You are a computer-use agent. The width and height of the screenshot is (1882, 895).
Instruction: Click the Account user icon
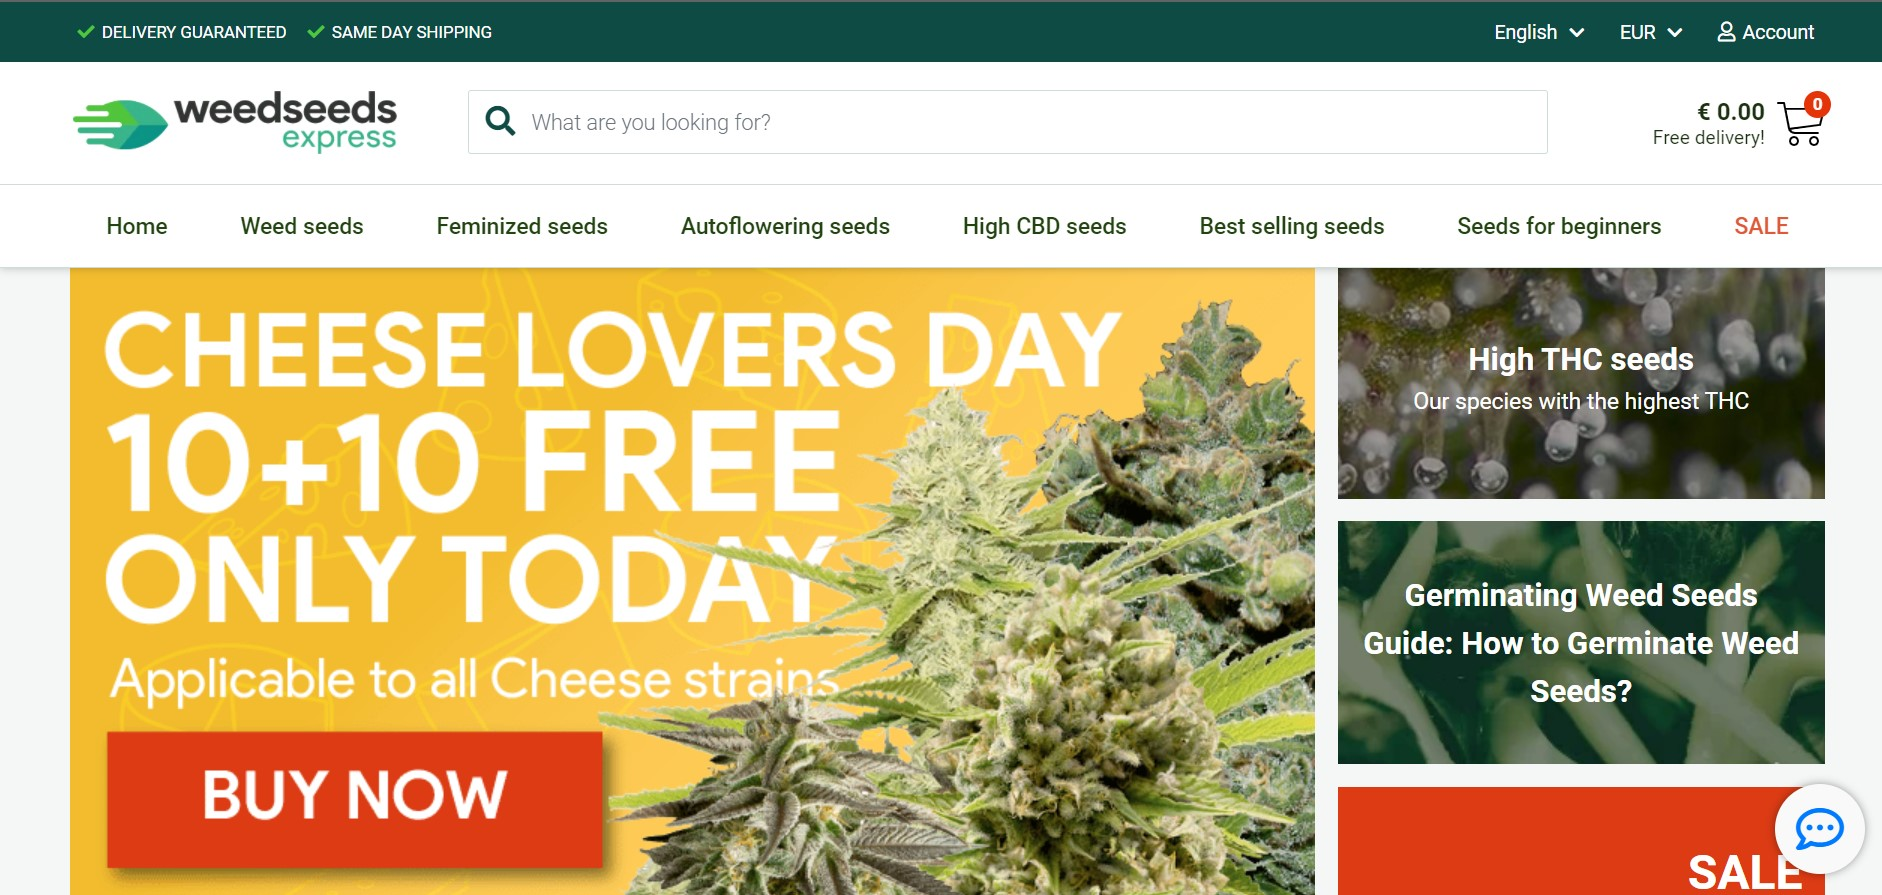pyautogui.click(x=1726, y=32)
